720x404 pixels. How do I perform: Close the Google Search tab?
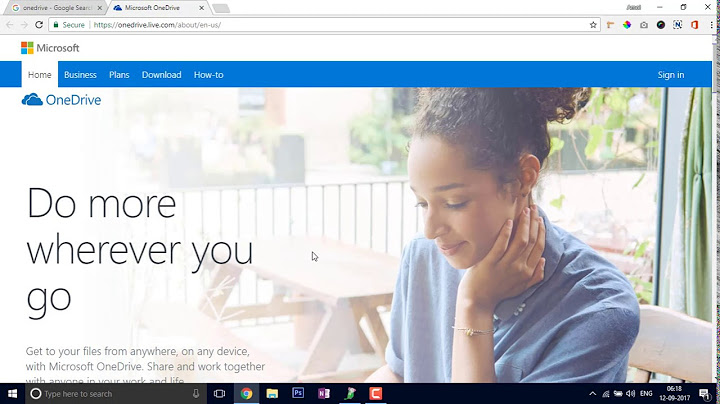(100, 8)
